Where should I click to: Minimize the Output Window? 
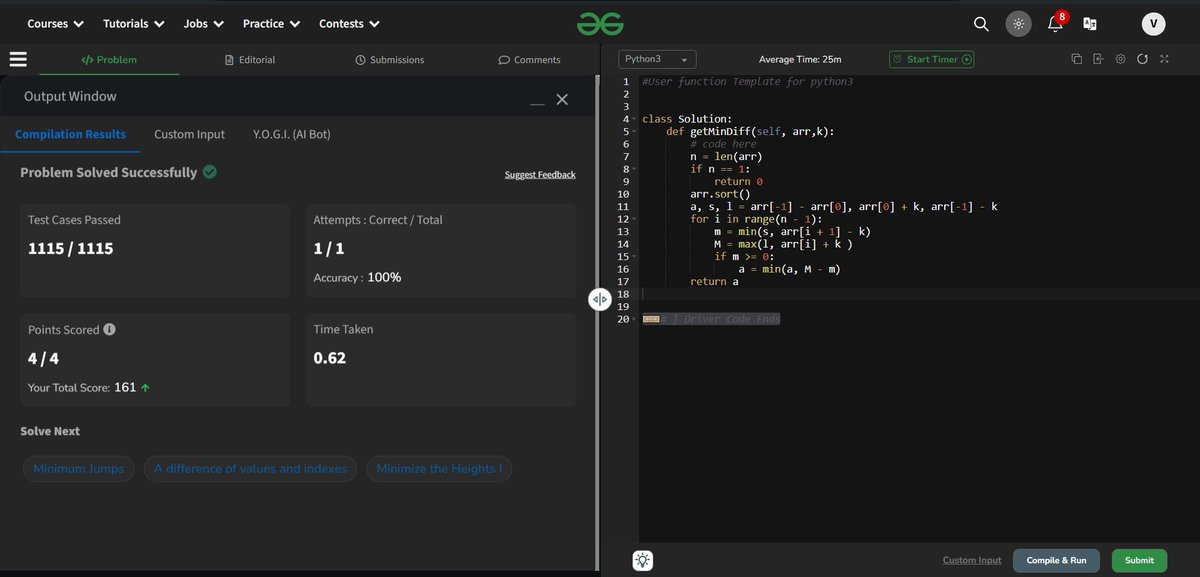pos(538,103)
